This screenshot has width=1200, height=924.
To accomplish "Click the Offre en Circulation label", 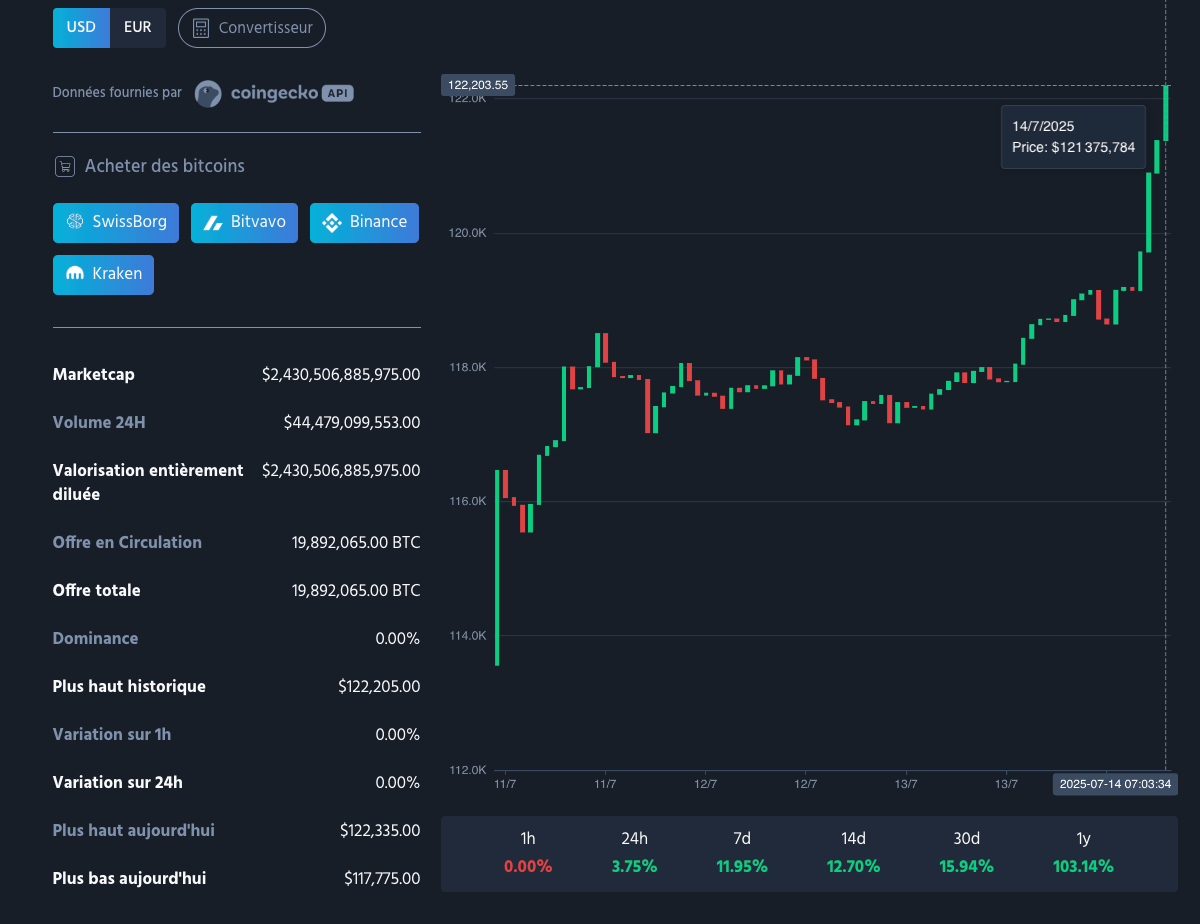I will (127, 542).
